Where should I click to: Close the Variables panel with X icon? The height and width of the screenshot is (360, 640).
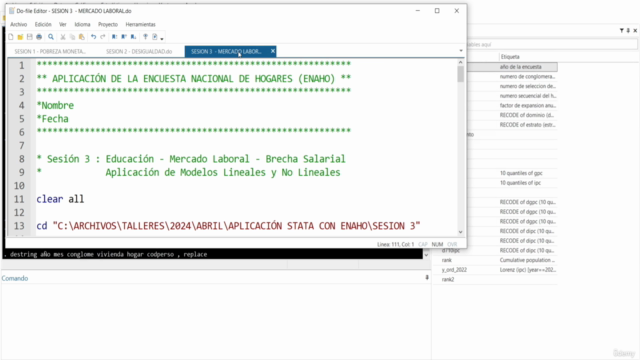click(635, 31)
